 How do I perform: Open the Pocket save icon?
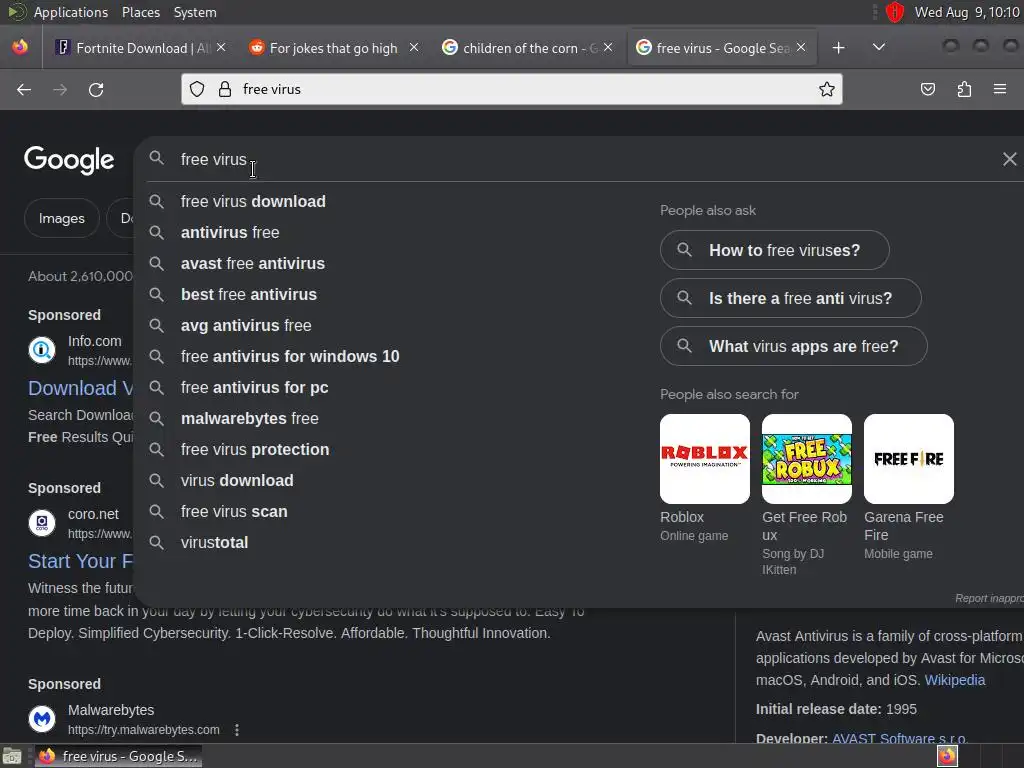tap(927, 89)
